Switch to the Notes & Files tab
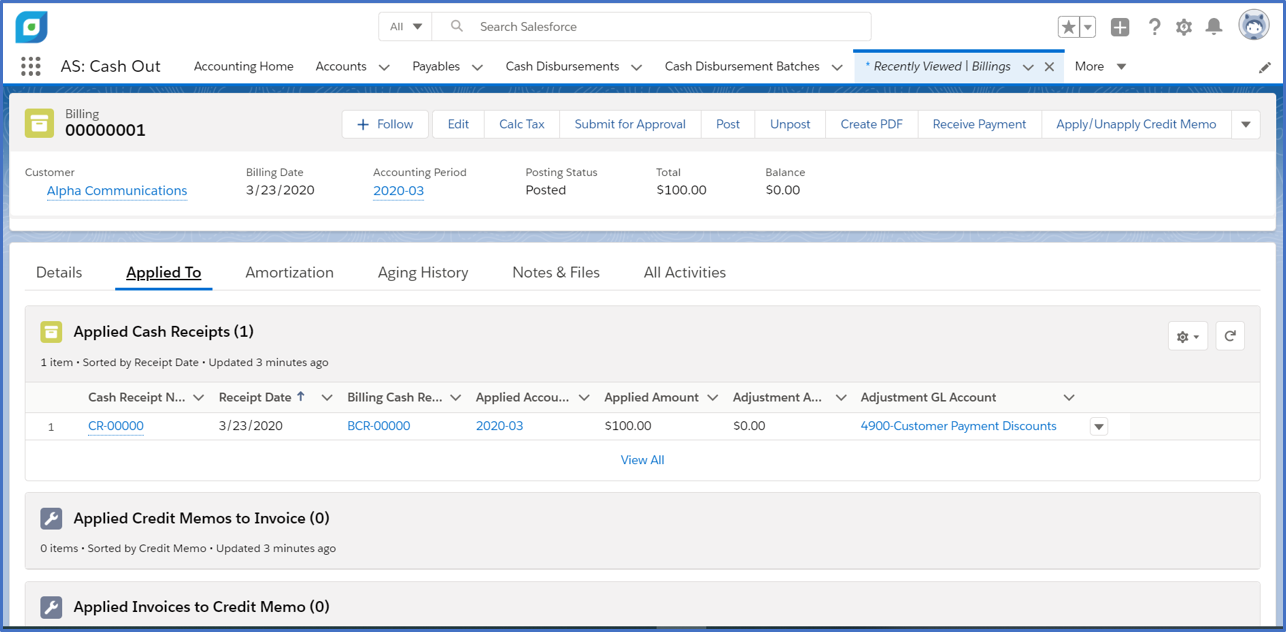Image resolution: width=1286 pixels, height=632 pixels. (x=556, y=272)
